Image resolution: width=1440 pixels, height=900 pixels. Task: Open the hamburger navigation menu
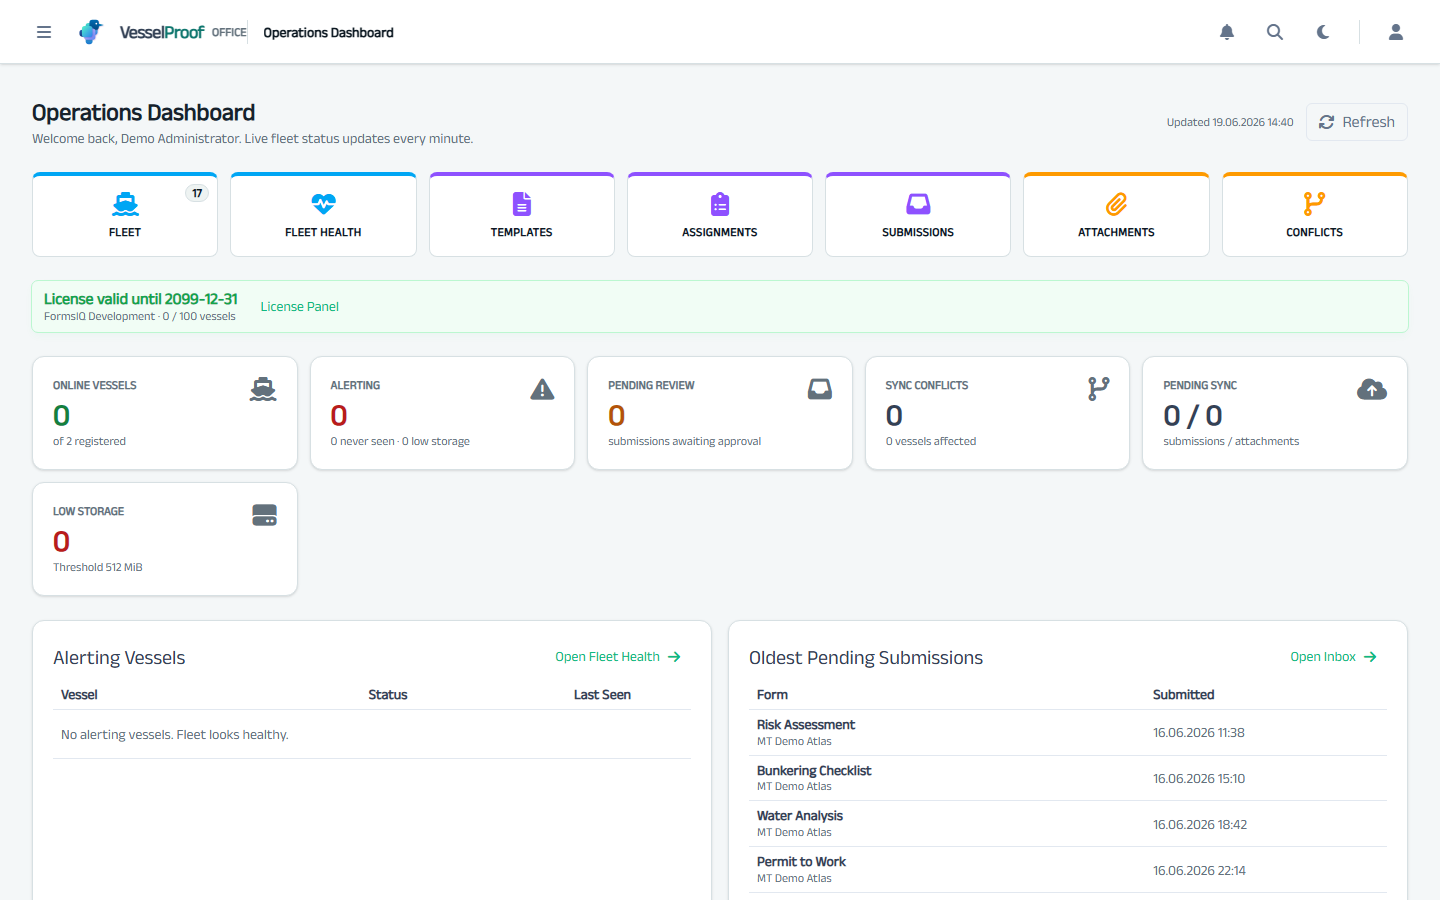click(x=44, y=32)
